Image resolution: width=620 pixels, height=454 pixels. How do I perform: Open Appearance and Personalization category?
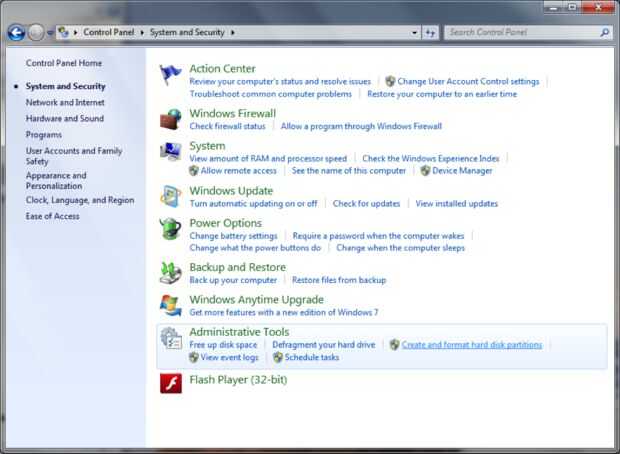(56, 180)
